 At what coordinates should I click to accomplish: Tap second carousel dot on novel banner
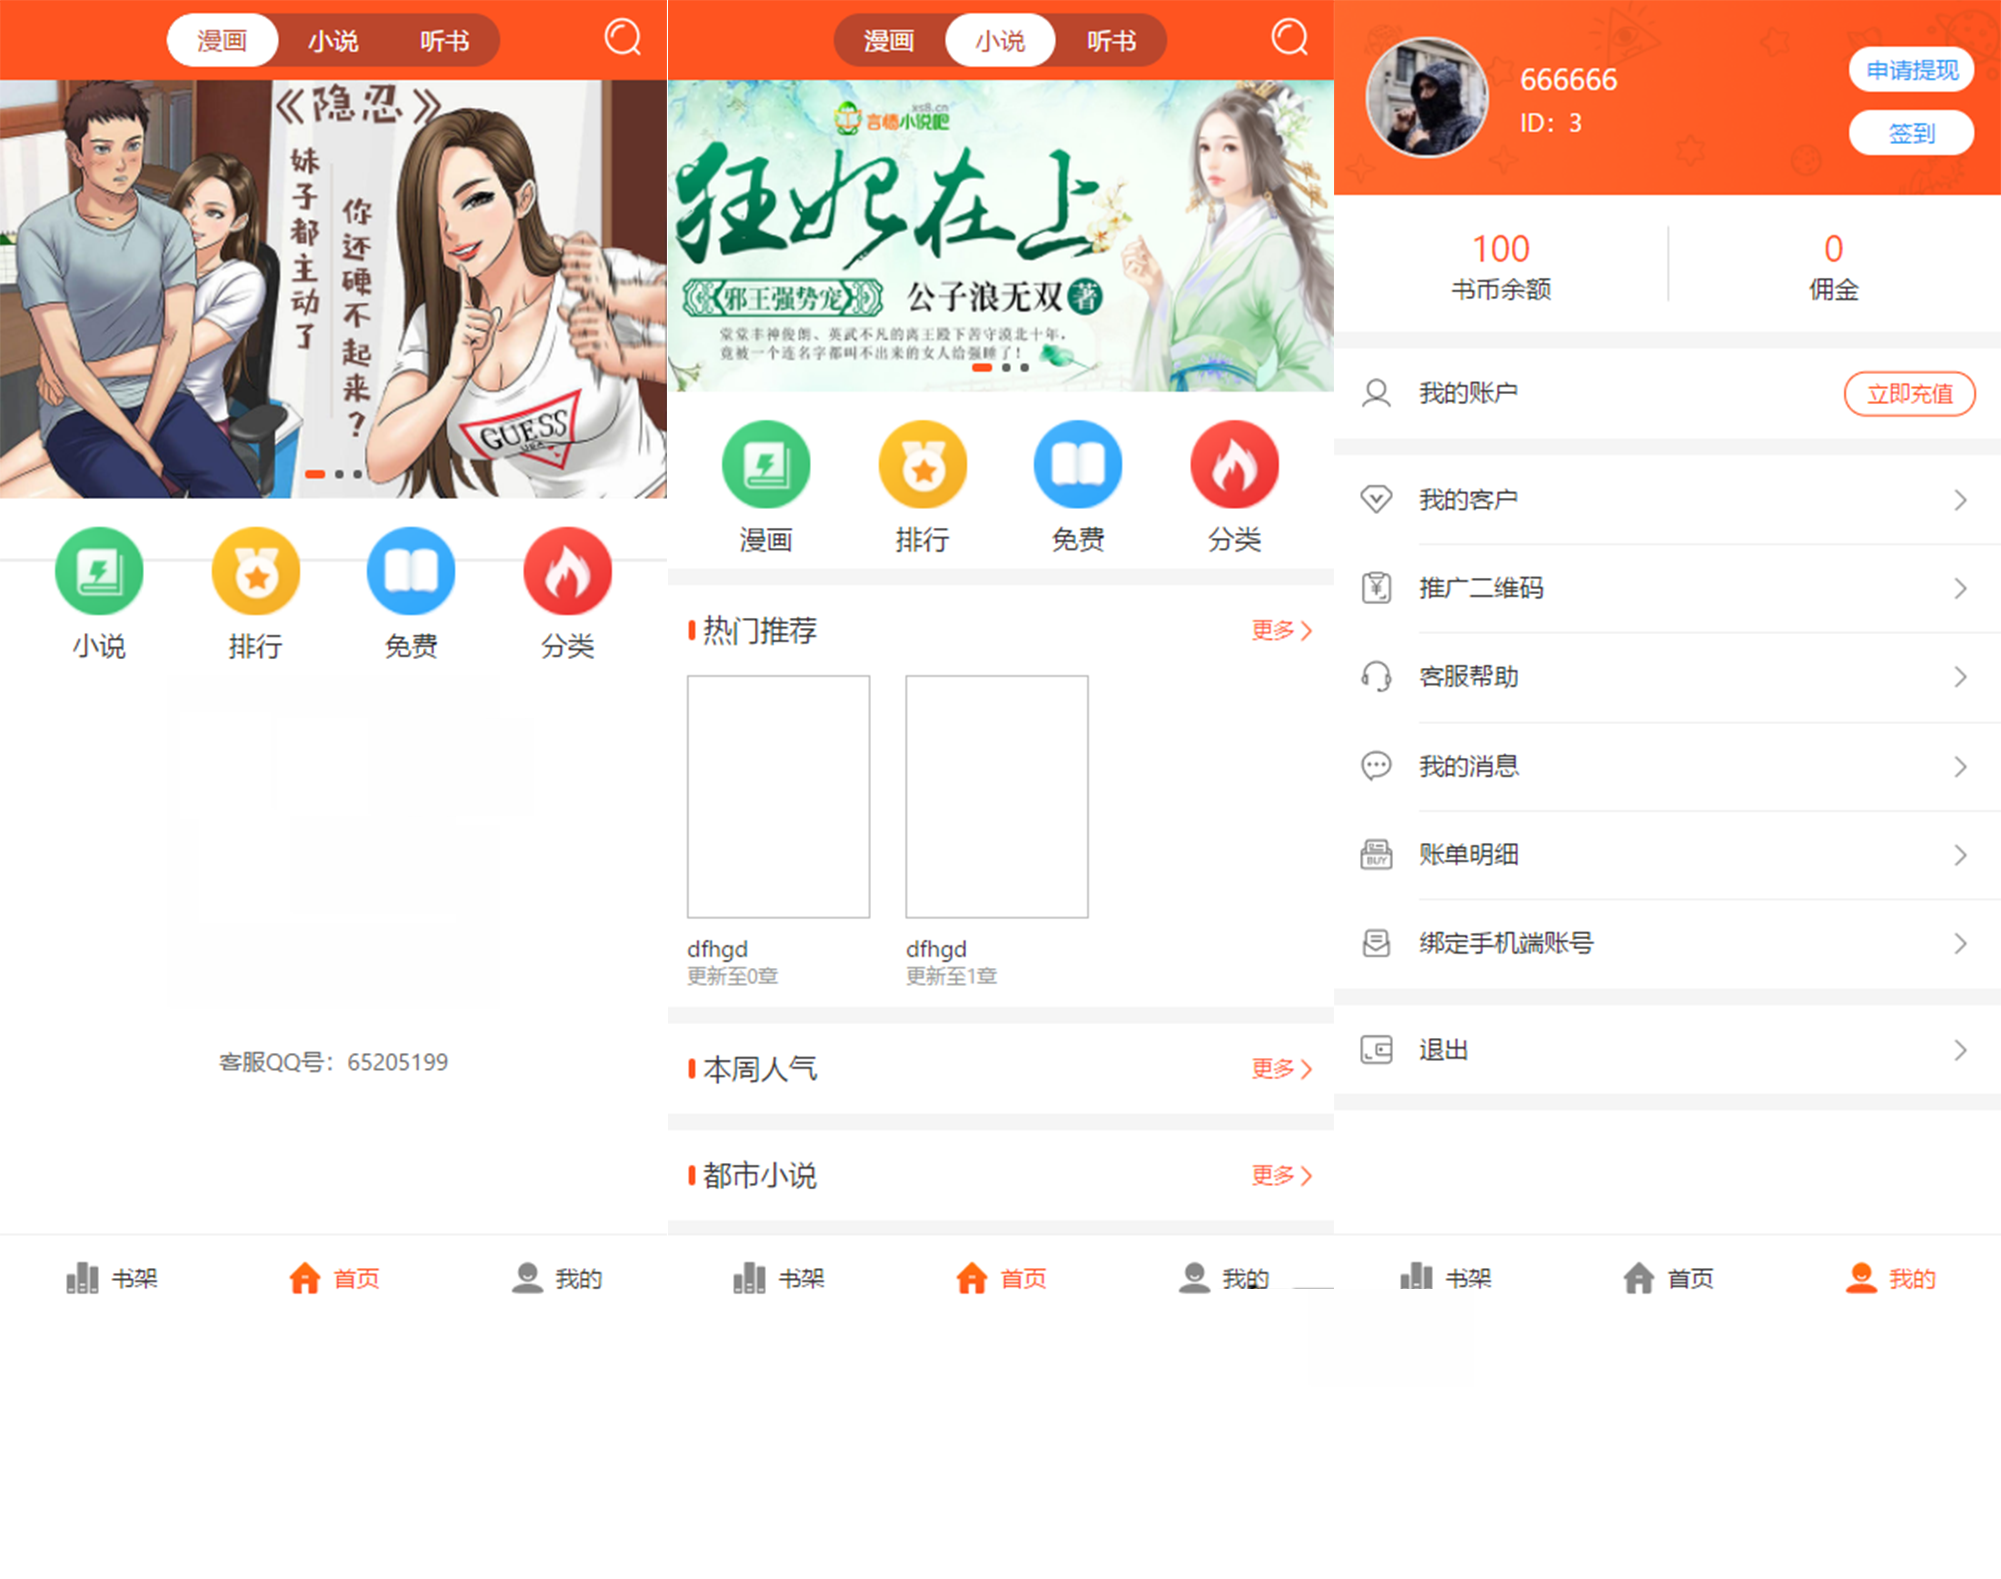click(1006, 368)
